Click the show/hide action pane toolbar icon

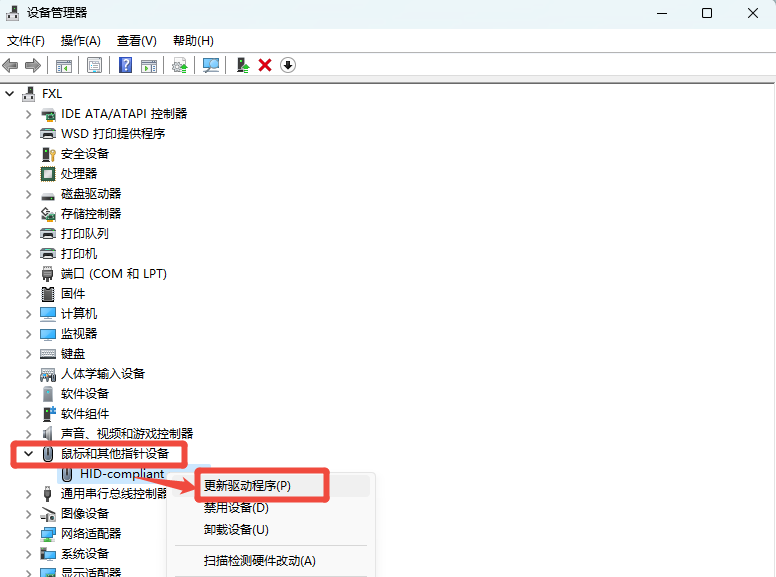point(149,65)
